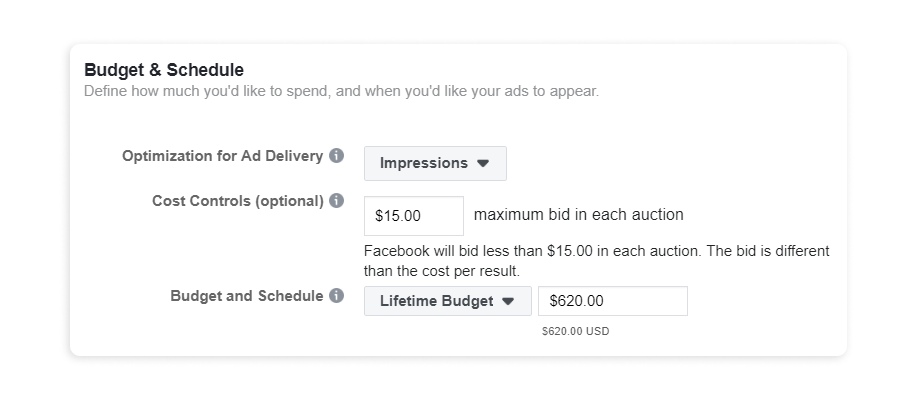Click info icon beside Budget and Schedule label
Screen dimensions: 911x409
336,296
